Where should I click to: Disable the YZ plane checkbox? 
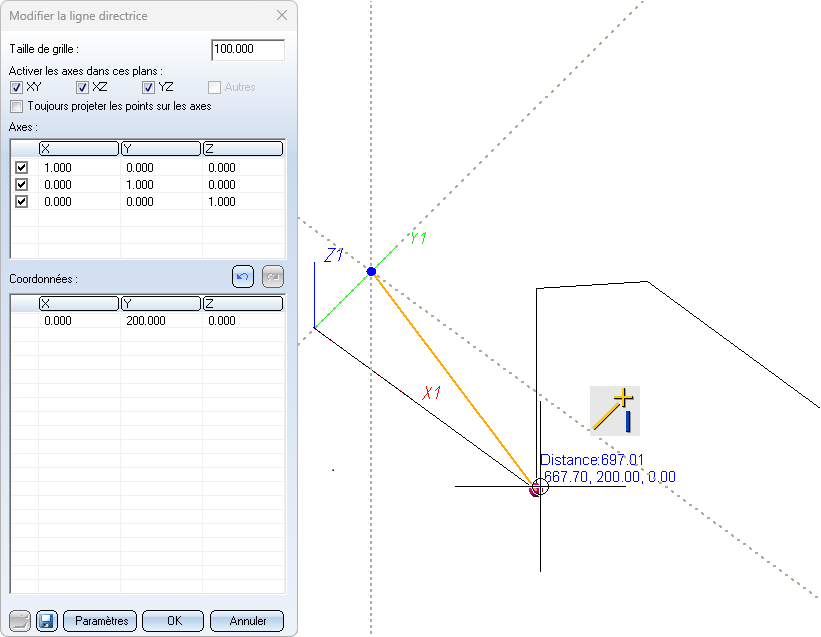click(149, 88)
